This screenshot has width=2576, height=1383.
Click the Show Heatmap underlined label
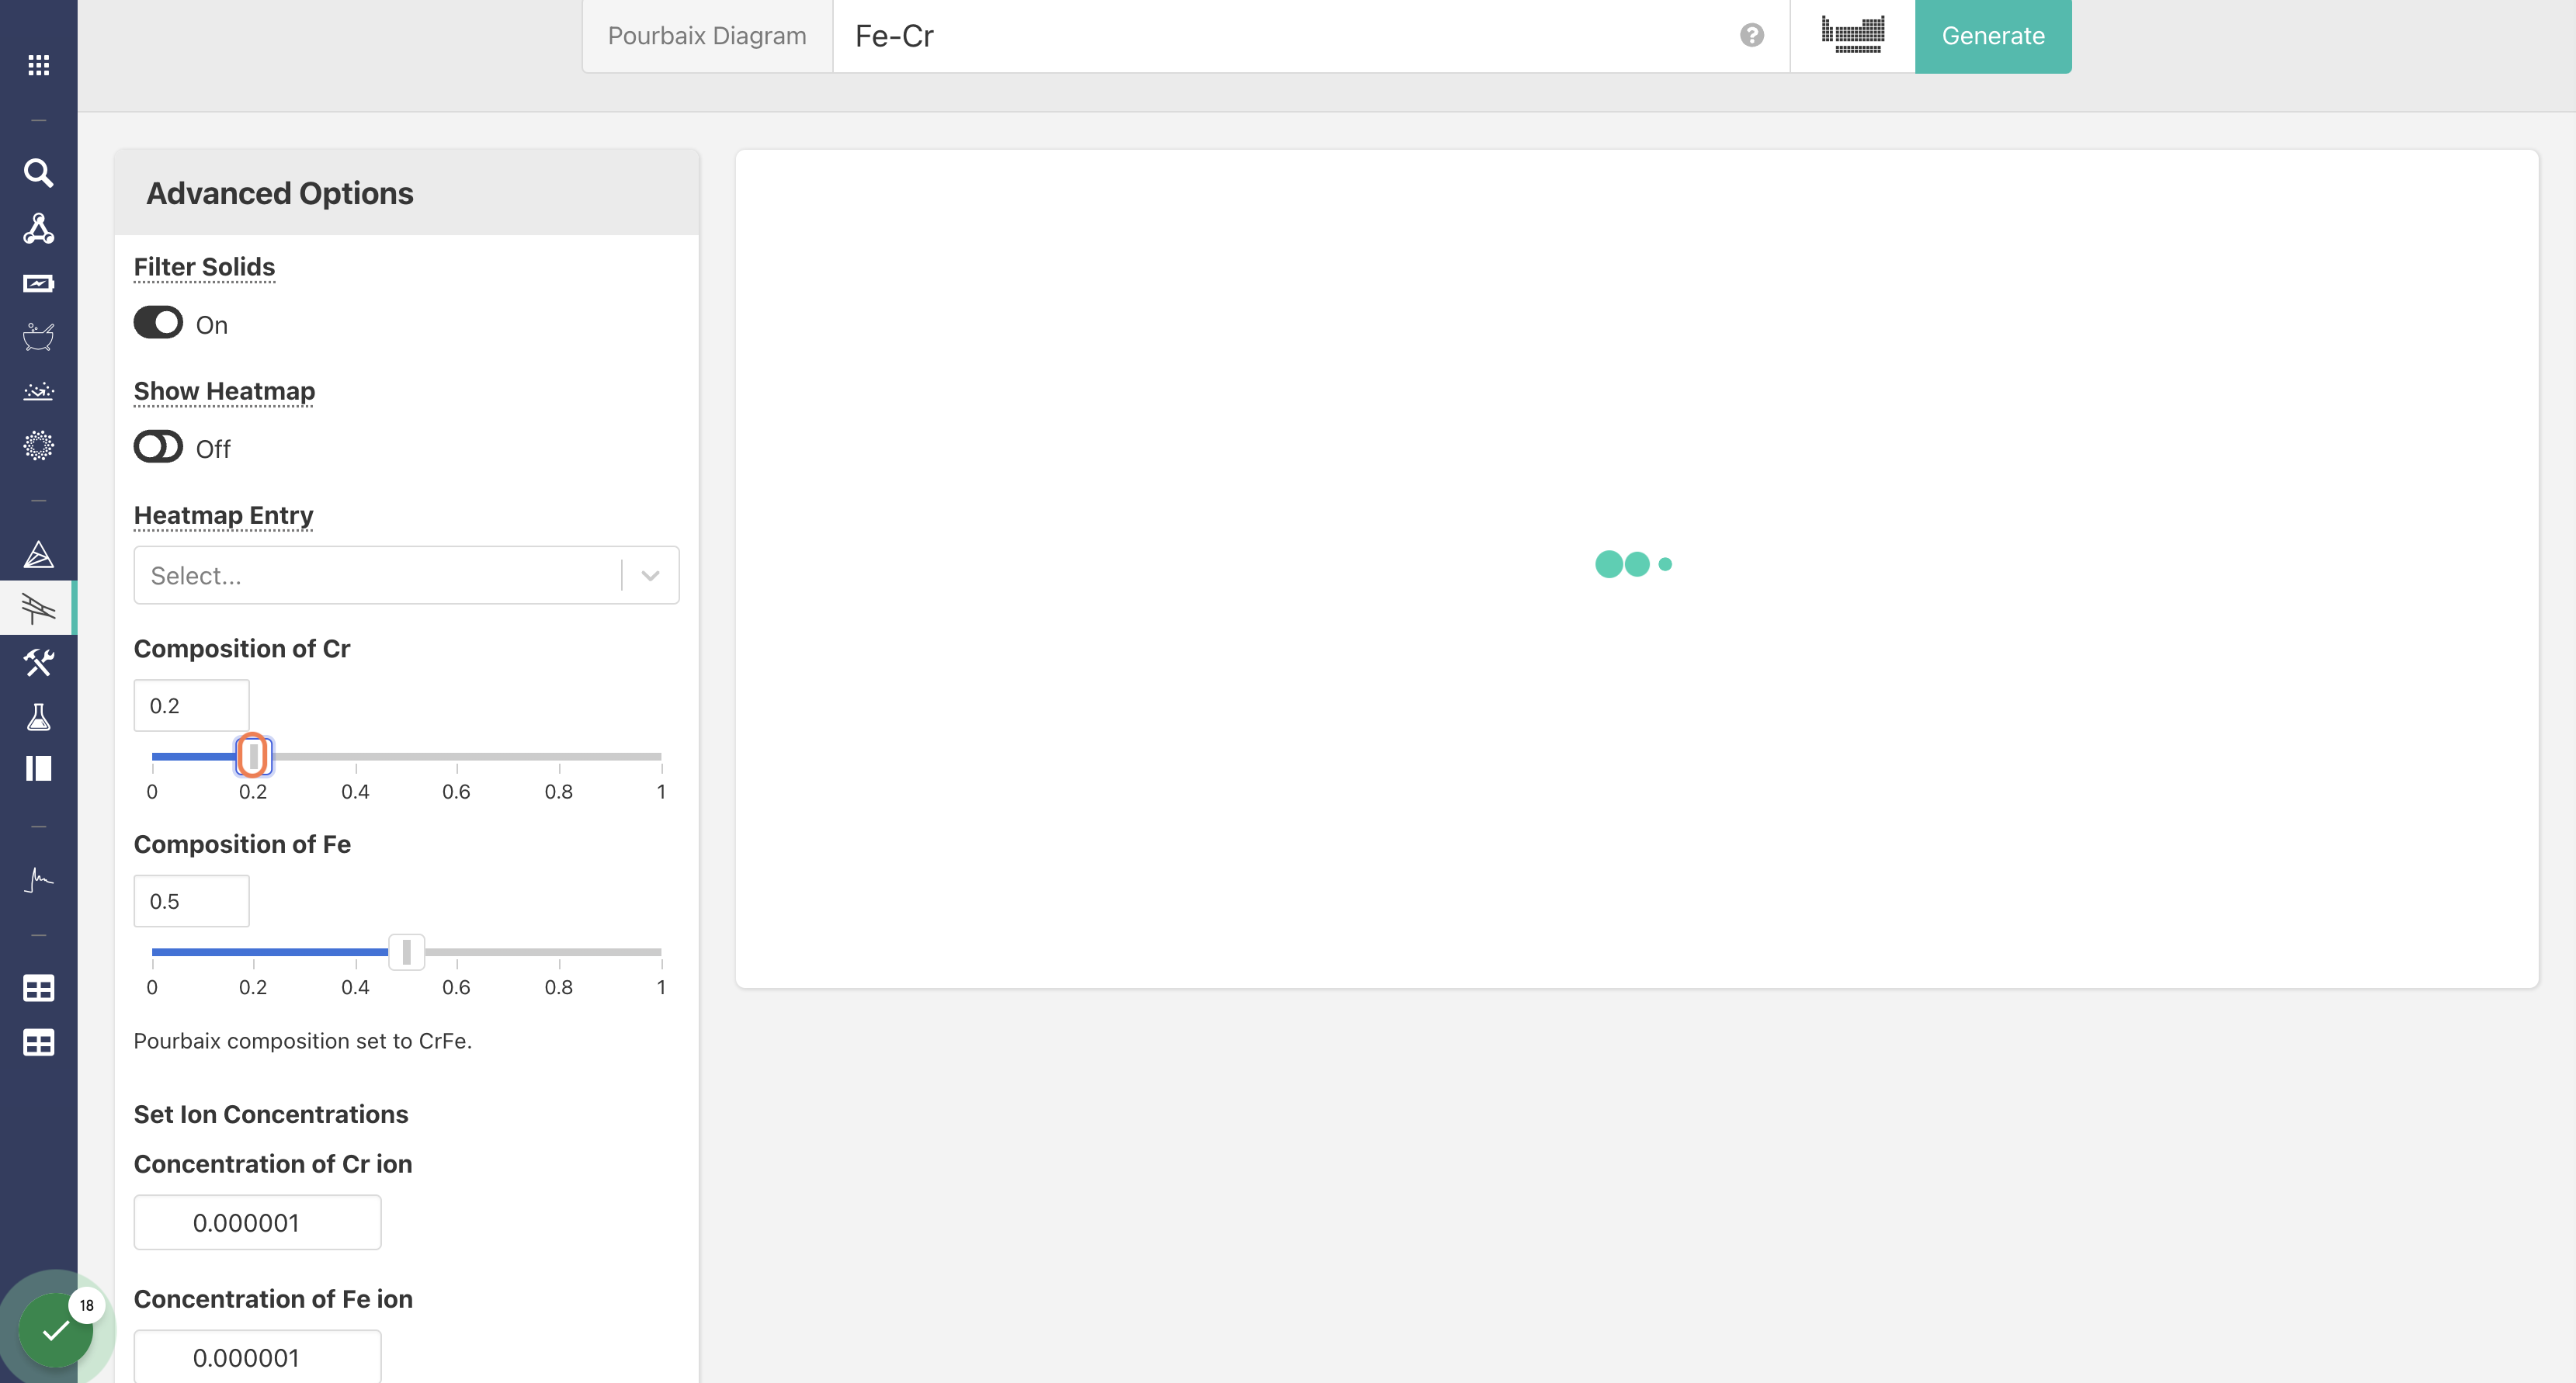pos(224,391)
